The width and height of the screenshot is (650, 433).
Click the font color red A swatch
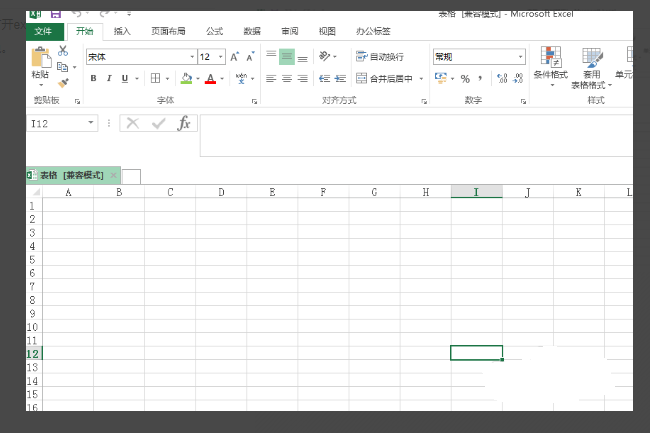209,78
